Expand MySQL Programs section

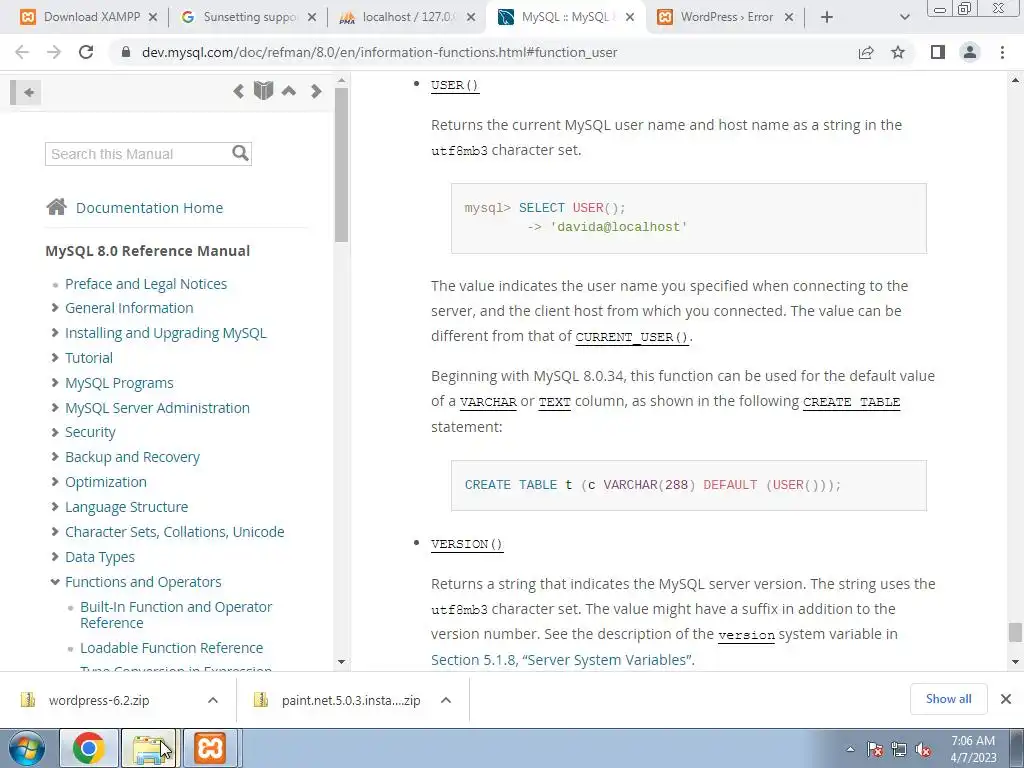55,382
